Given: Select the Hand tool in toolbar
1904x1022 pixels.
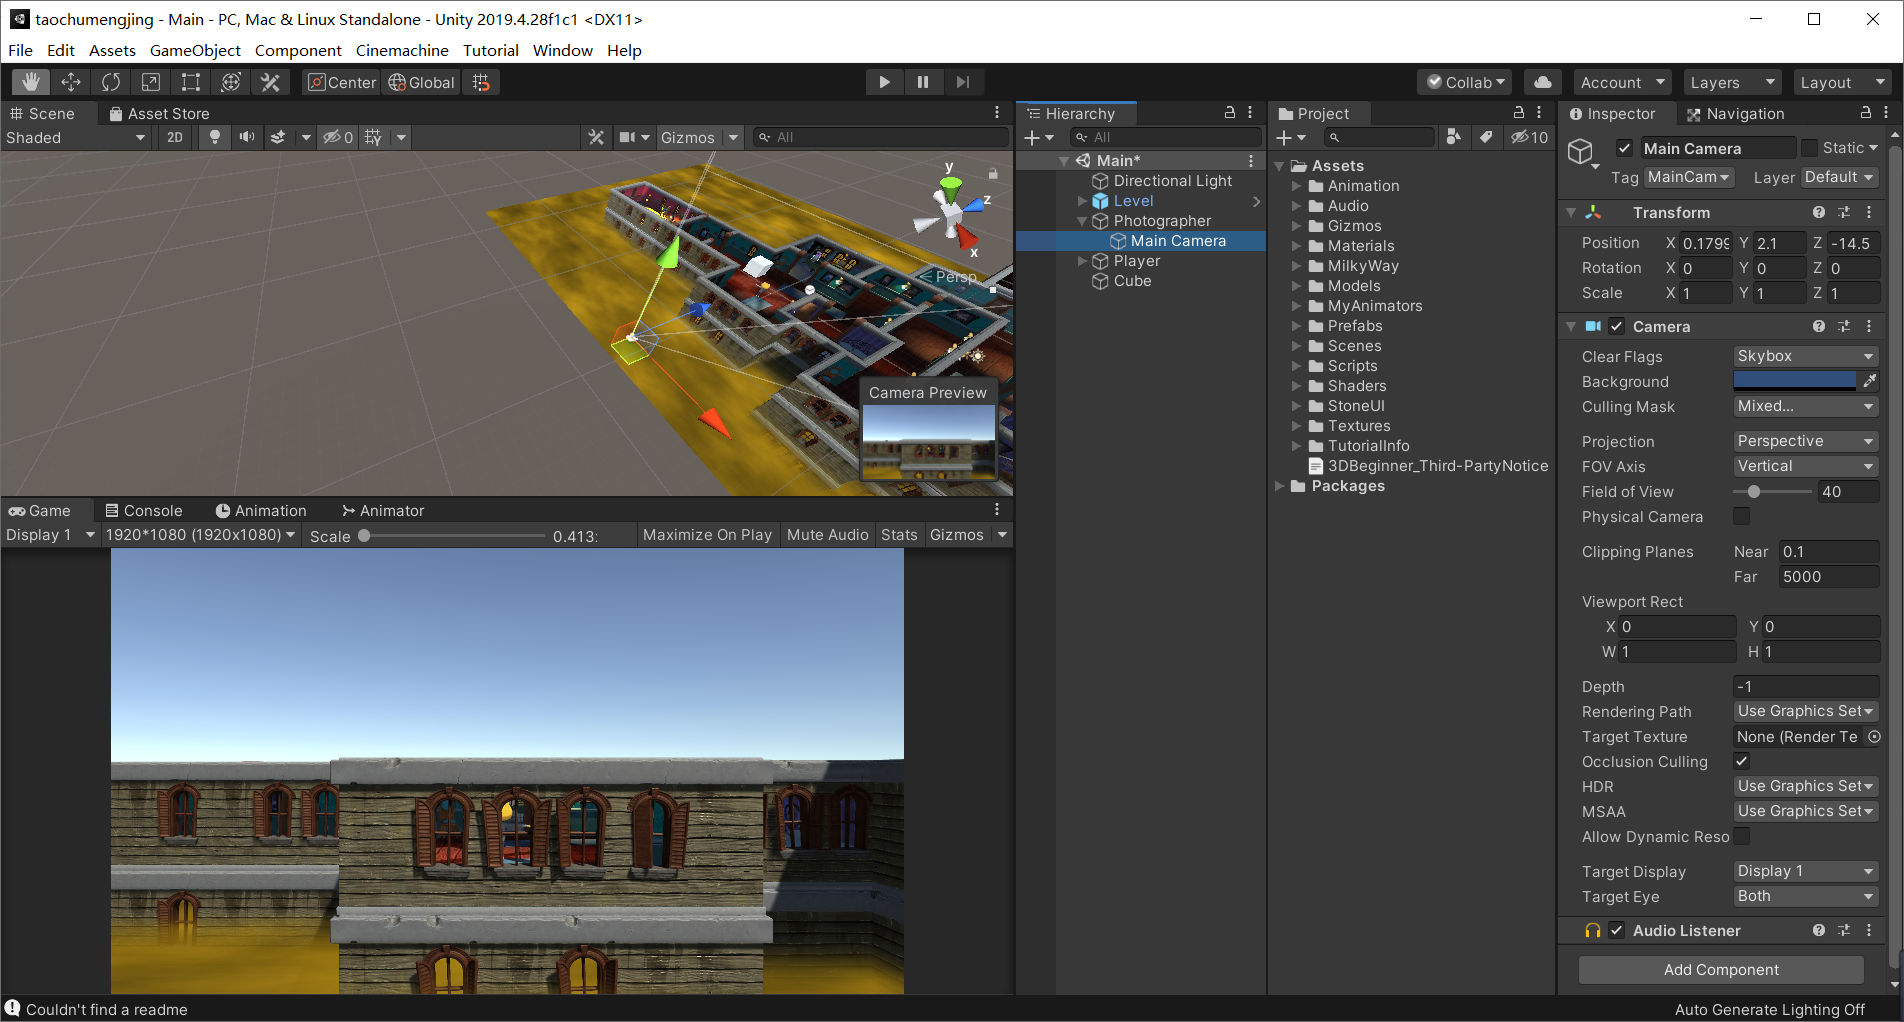Looking at the screenshot, I should point(31,82).
